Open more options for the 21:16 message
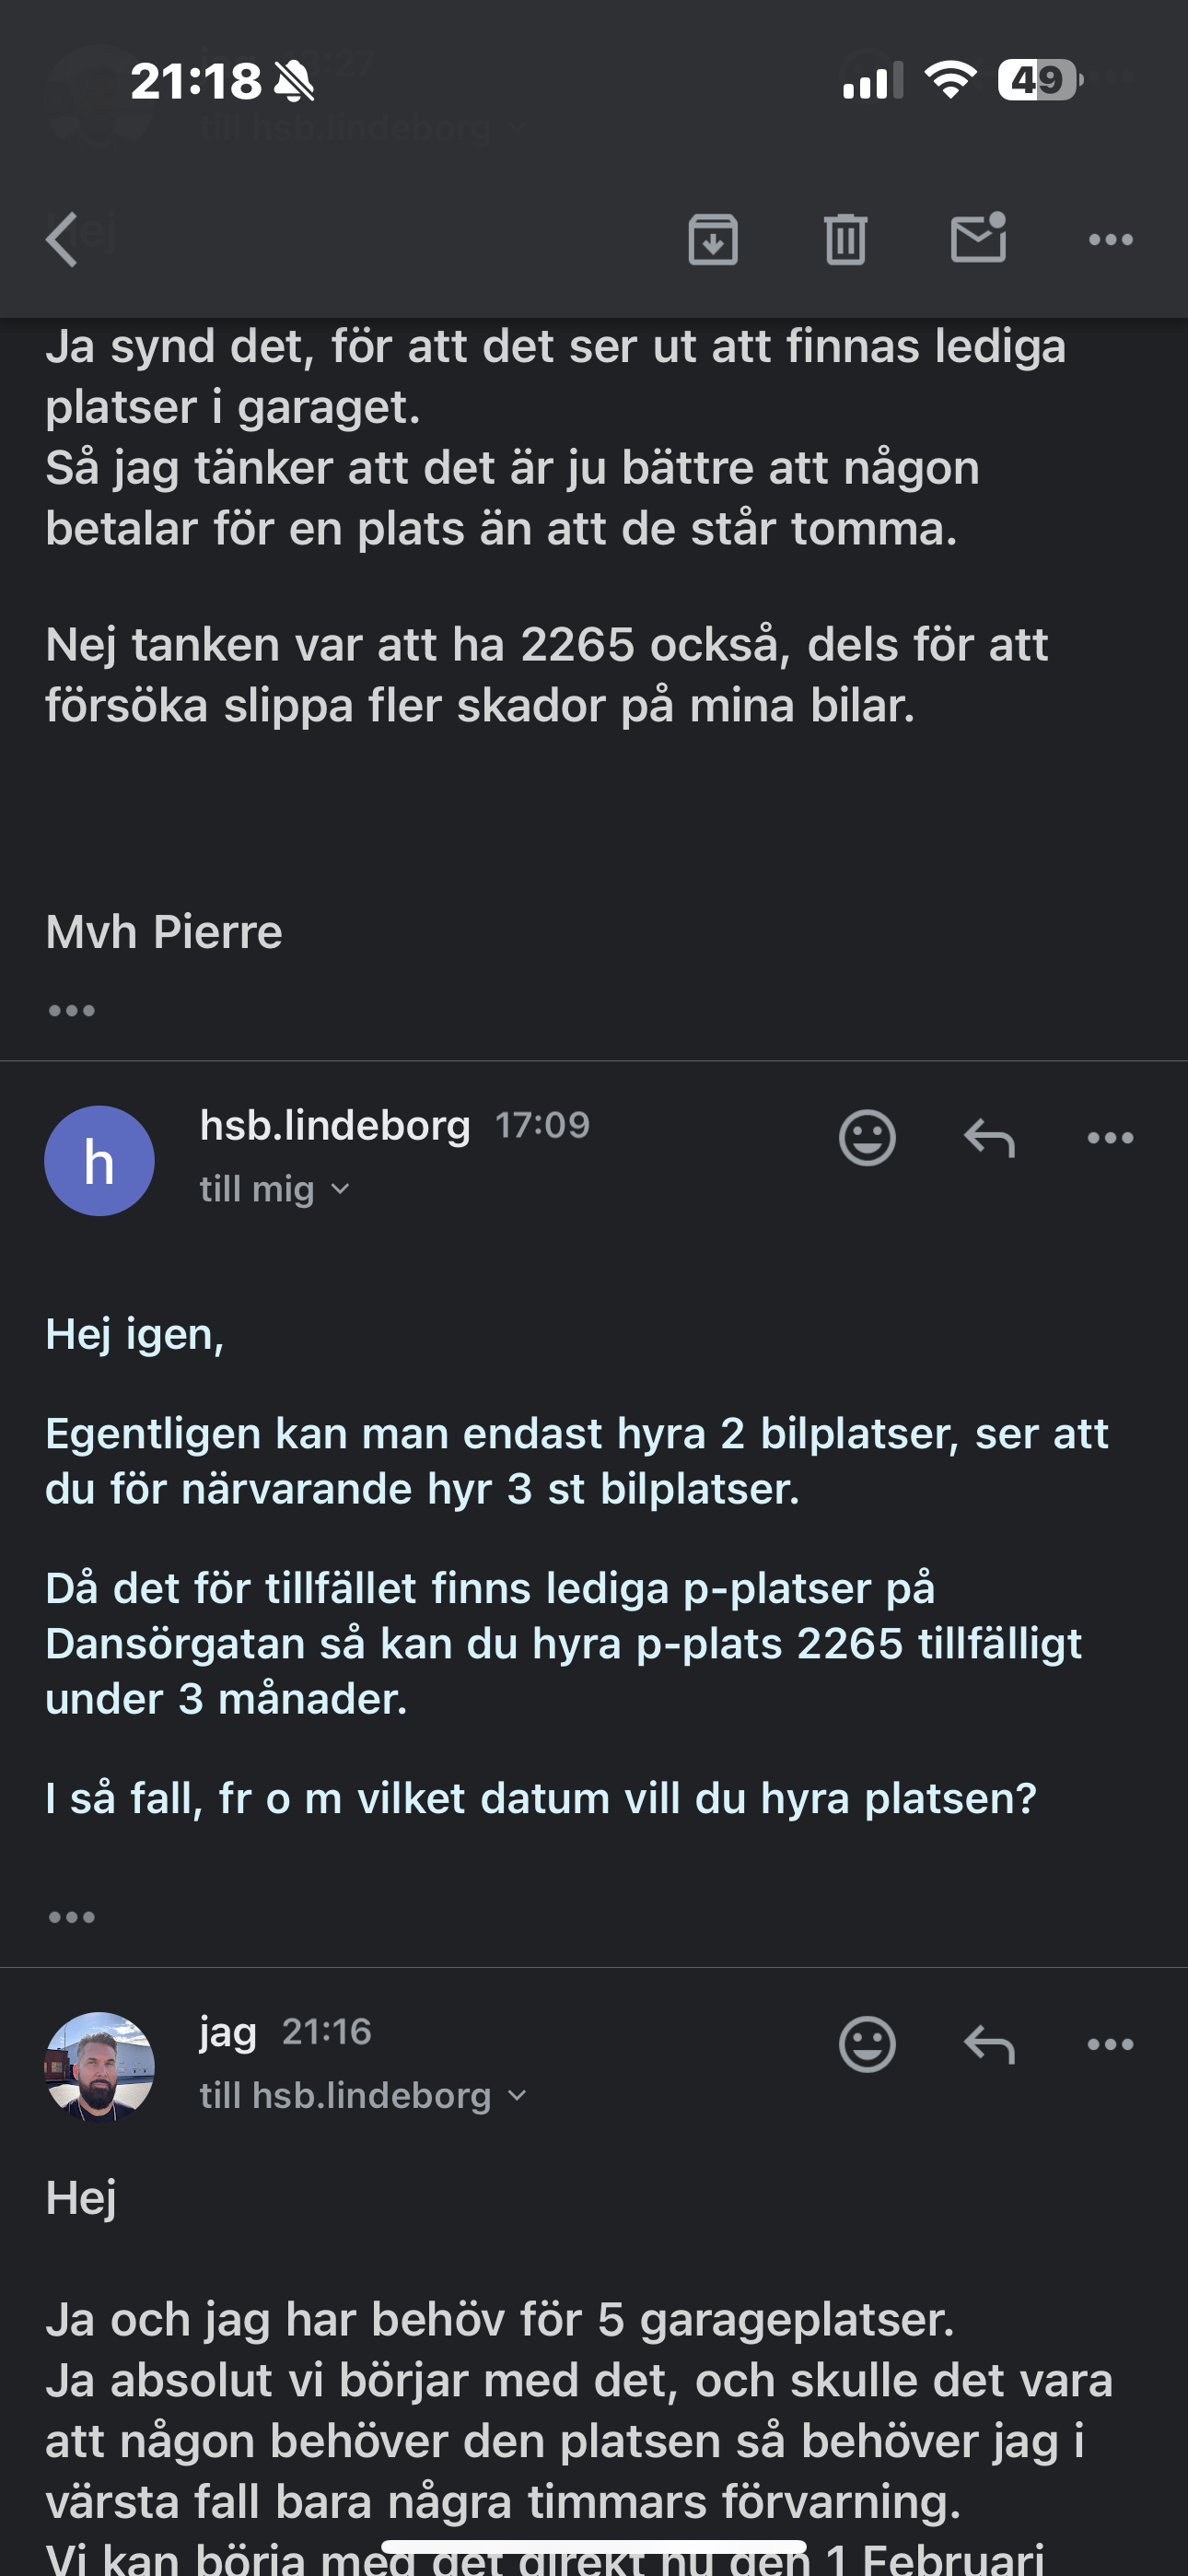 pos(1110,2045)
